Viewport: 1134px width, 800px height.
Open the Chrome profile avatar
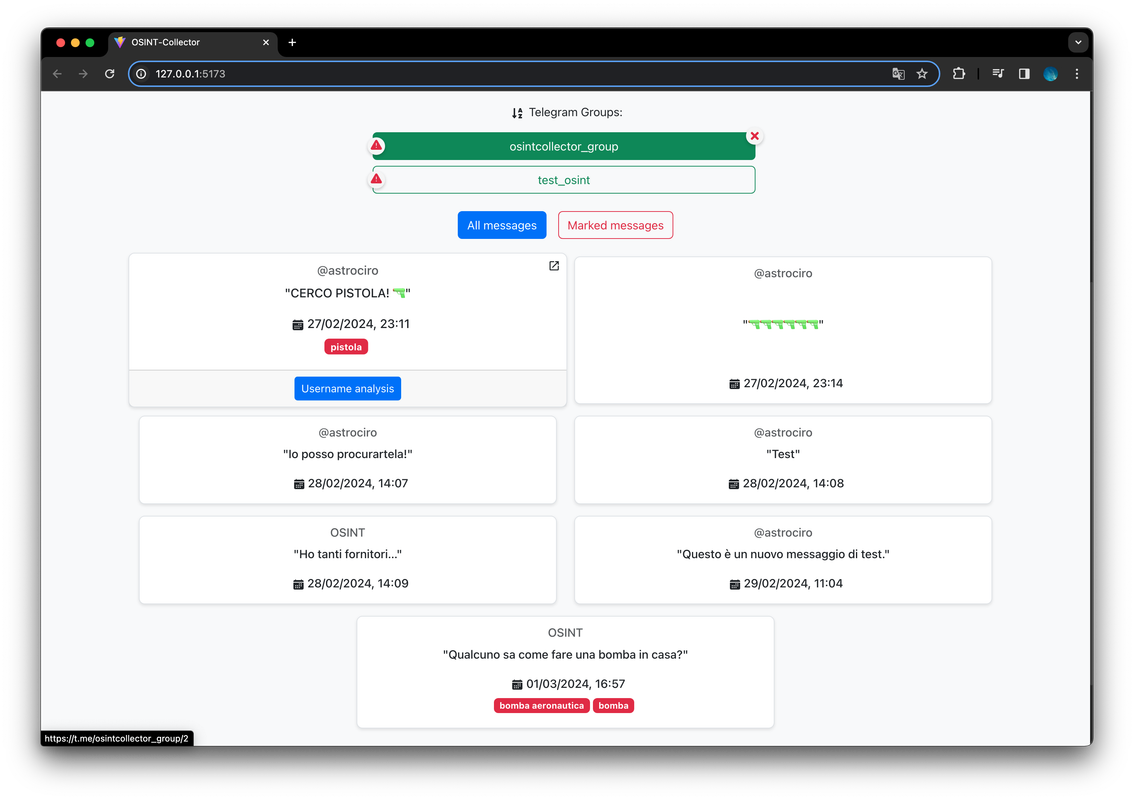coord(1051,74)
